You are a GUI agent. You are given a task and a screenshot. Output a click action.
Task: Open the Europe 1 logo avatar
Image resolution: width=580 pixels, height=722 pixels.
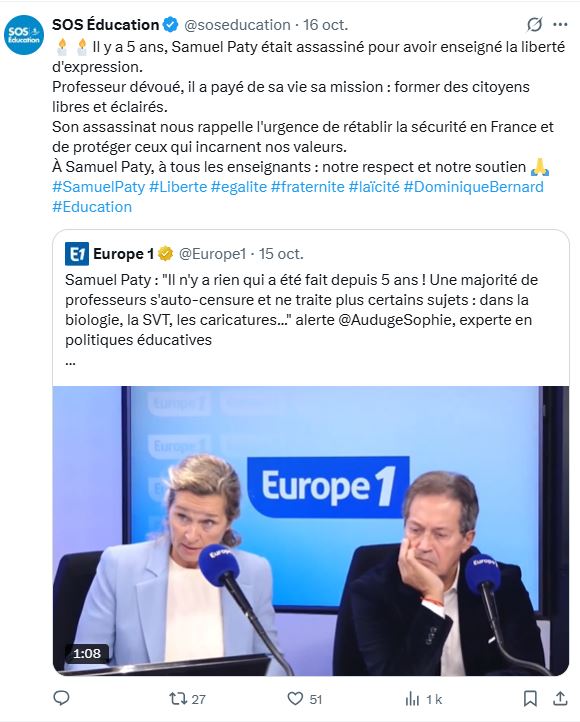point(76,254)
